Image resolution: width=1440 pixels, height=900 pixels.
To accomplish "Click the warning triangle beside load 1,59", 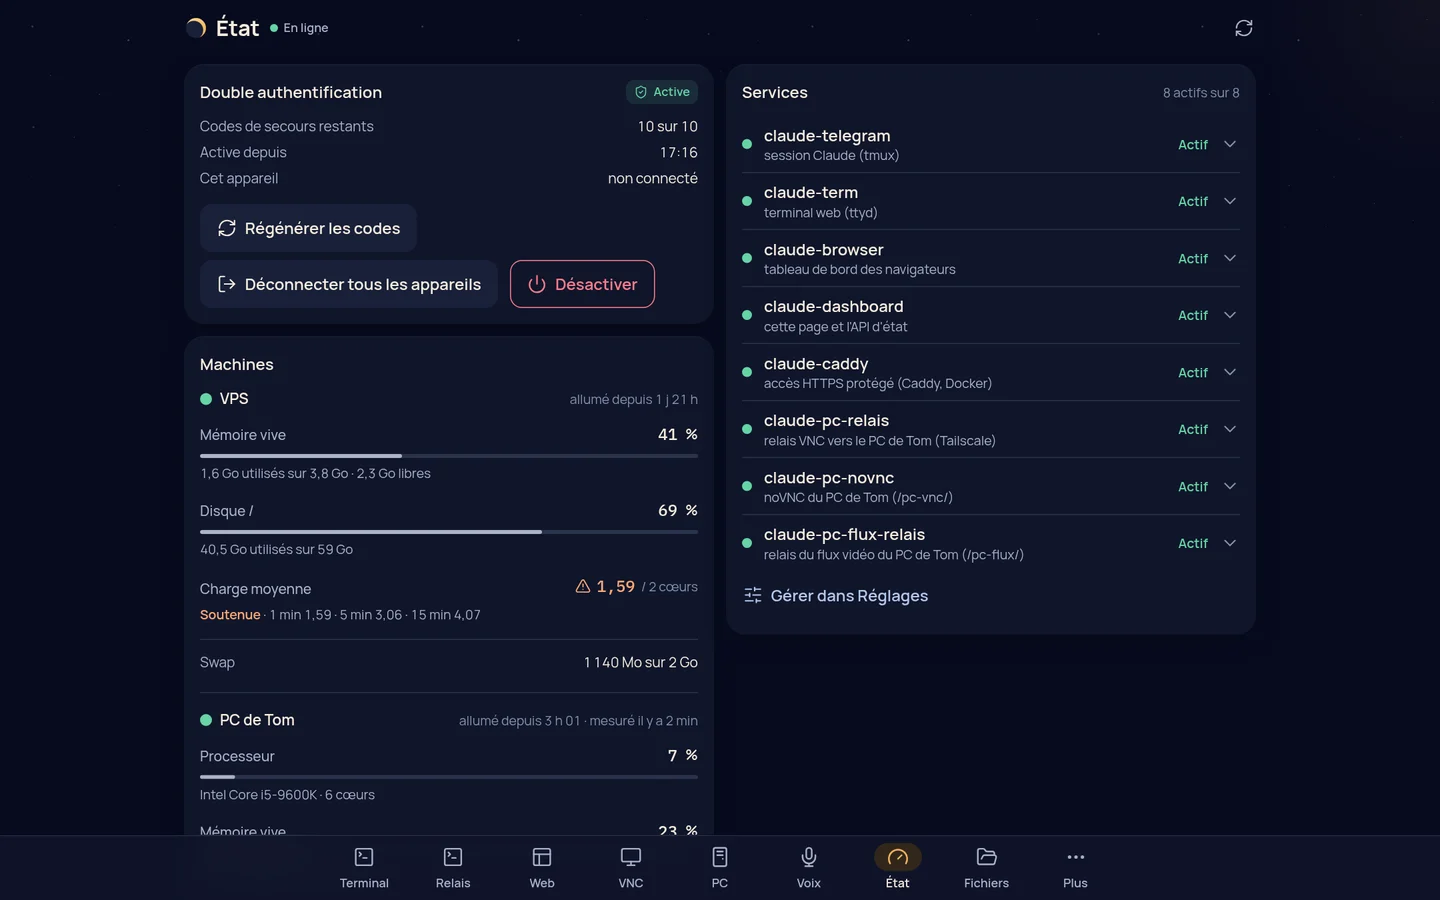I will click(583, 586).
